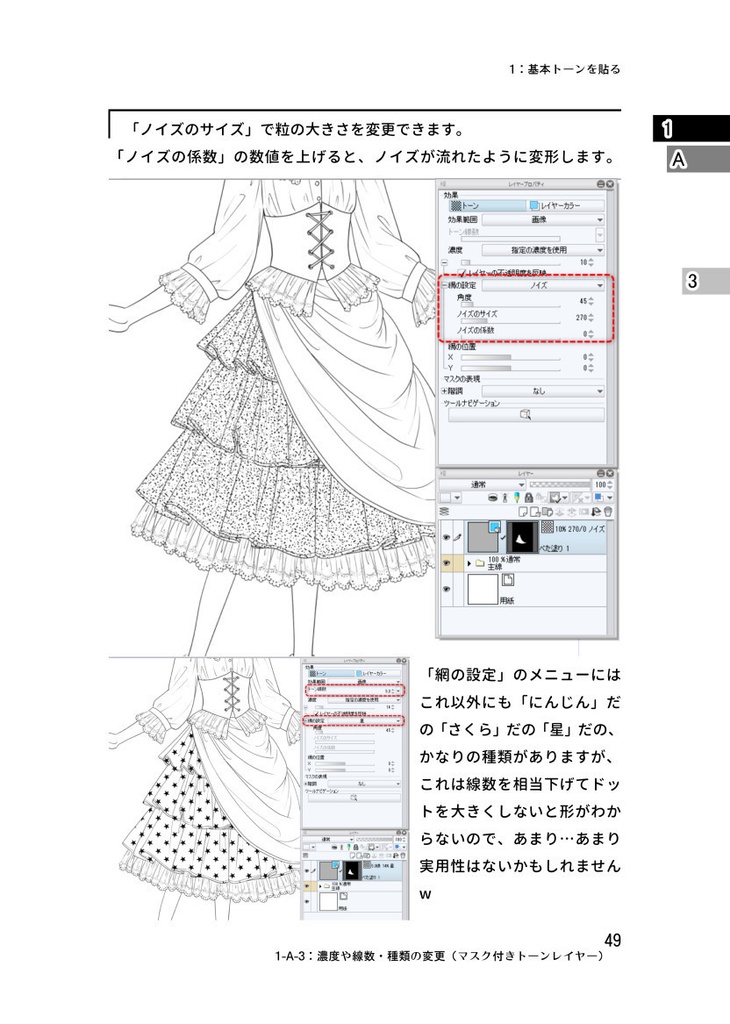Screen dimensions: 730x1024
Task: Open the 網の設定 dropdown showing ノイズ
Action: pyautogui.click(x=543, y=285)
